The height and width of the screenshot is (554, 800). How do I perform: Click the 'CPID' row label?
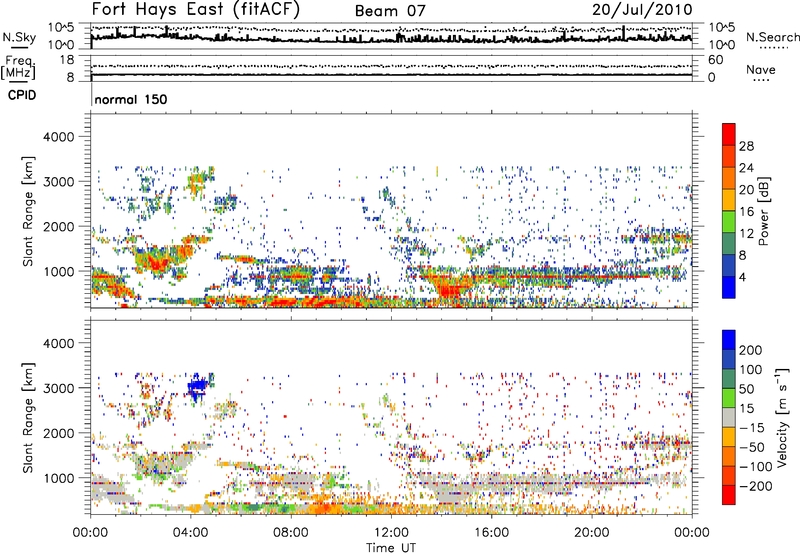point(22,95)
